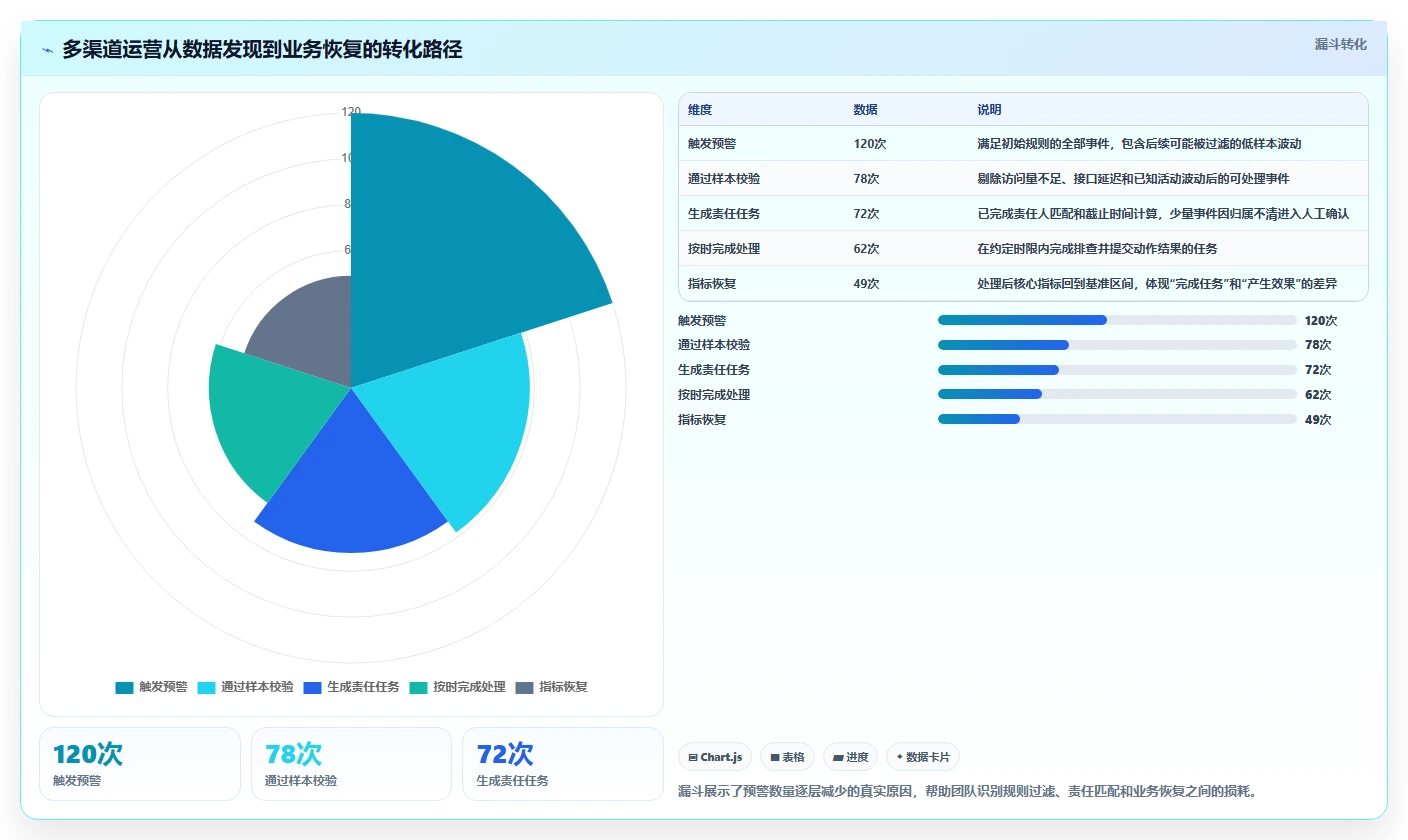
Task: Click the 72次 table cell
Action: pos(867,214)
